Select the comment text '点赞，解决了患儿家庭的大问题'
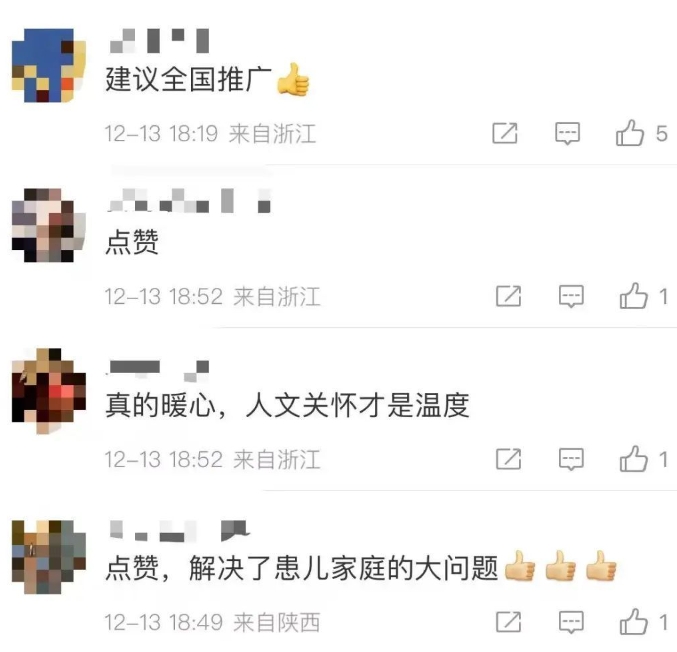The image size is (677, 652). [x=302, y=568]
